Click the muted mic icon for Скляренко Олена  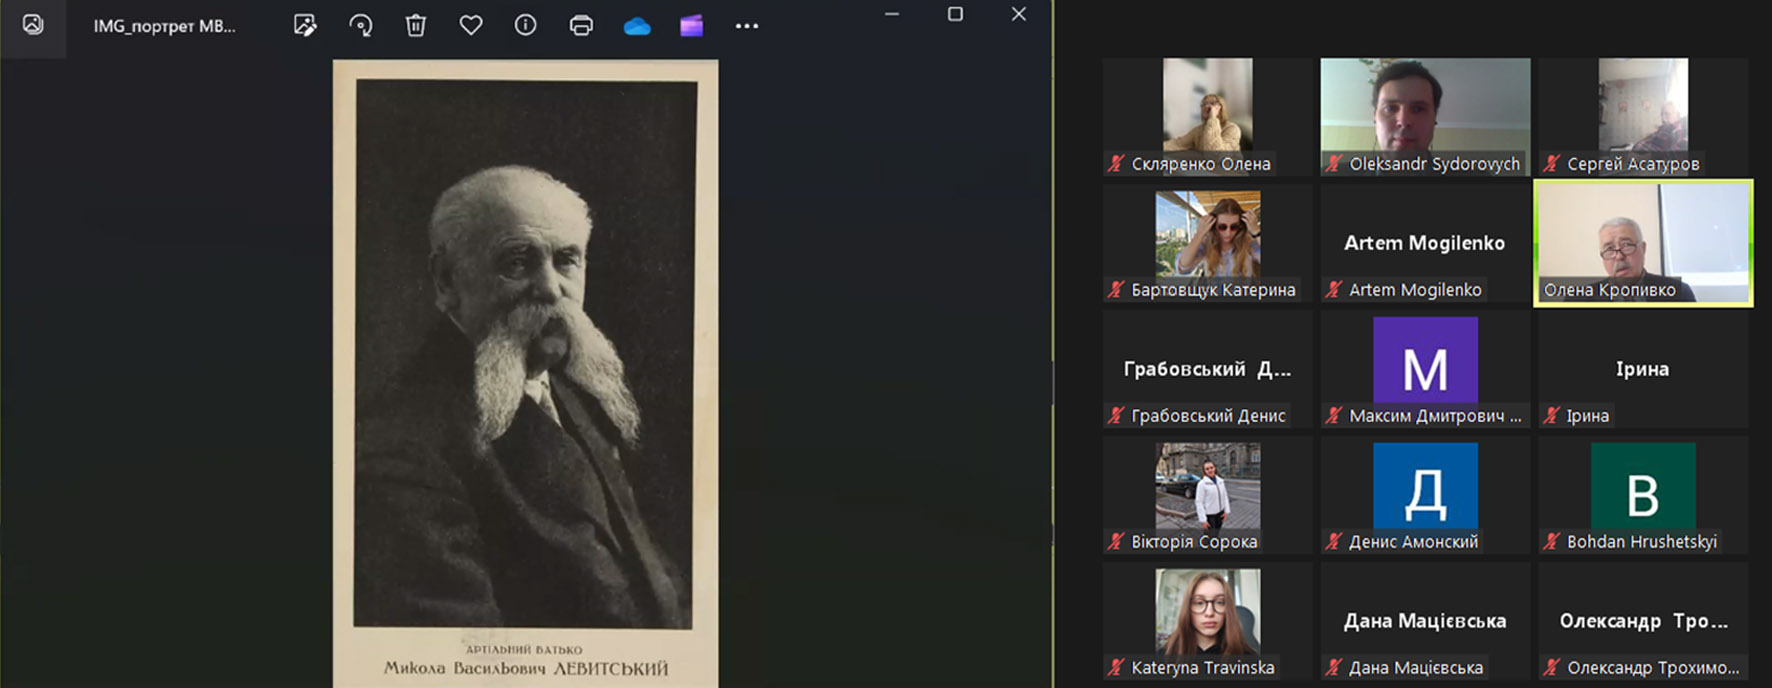[x=1116, y=164]
